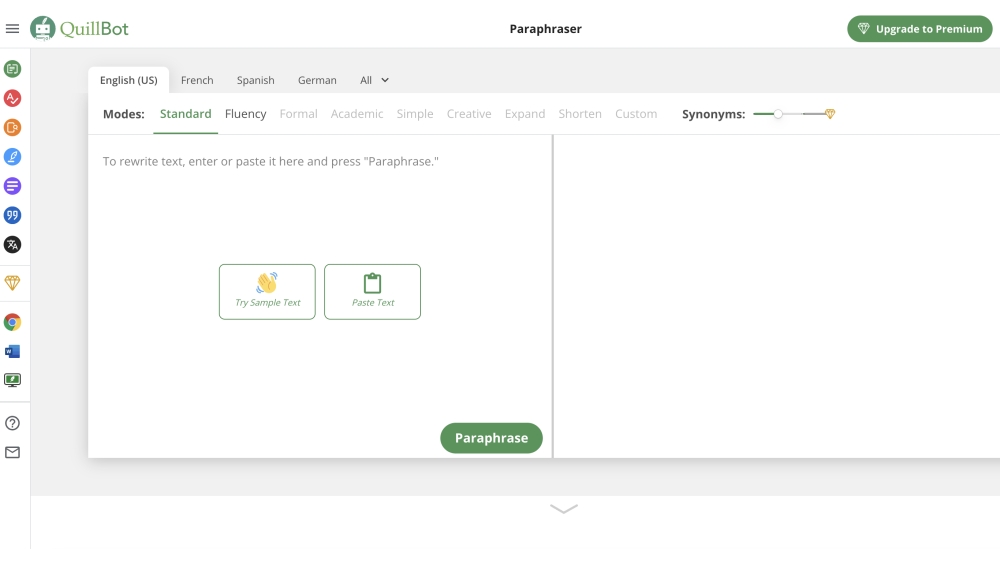Select the Shorten mode
Image resolution: width=1000 pixels, height=563 pixels.
tap(580, 114)
